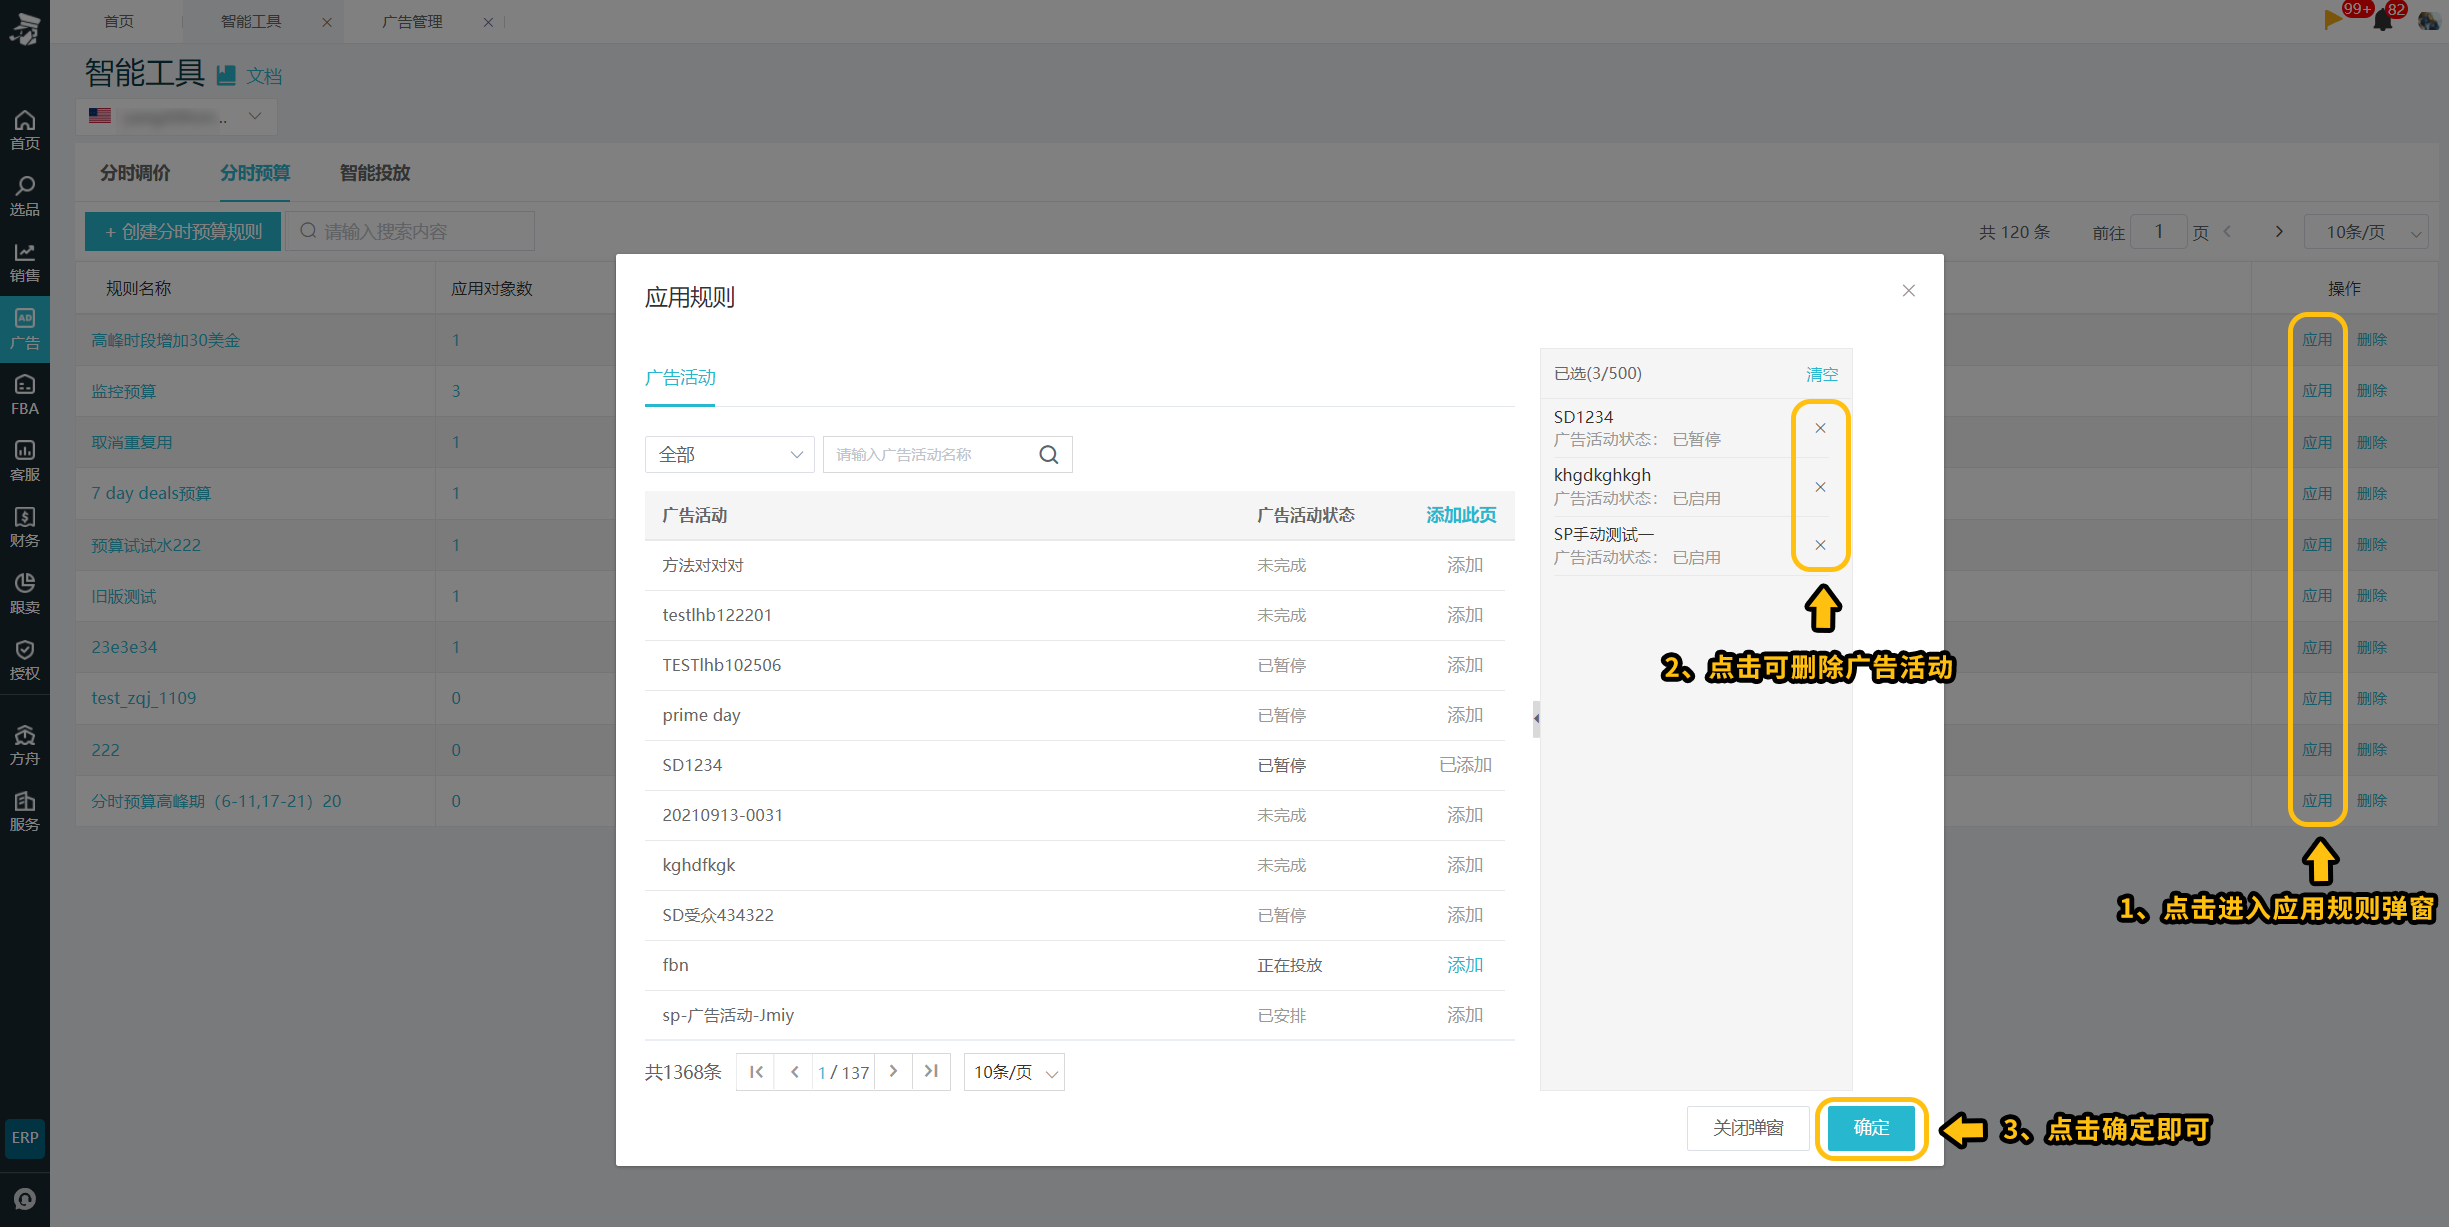Image resolution: width=2449 pixels, height=1227 pixels.
Task: Click 应用 for the 监控预算 rule
Action: click(x=2317, y=391)
